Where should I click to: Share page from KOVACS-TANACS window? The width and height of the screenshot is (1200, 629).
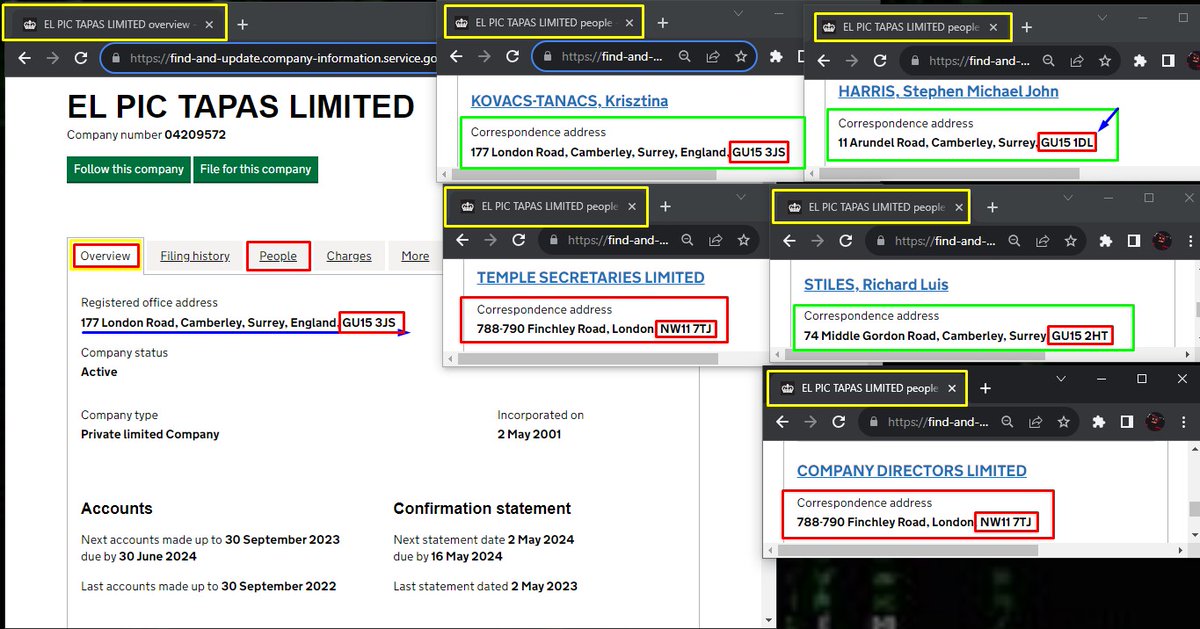point(713,57)
